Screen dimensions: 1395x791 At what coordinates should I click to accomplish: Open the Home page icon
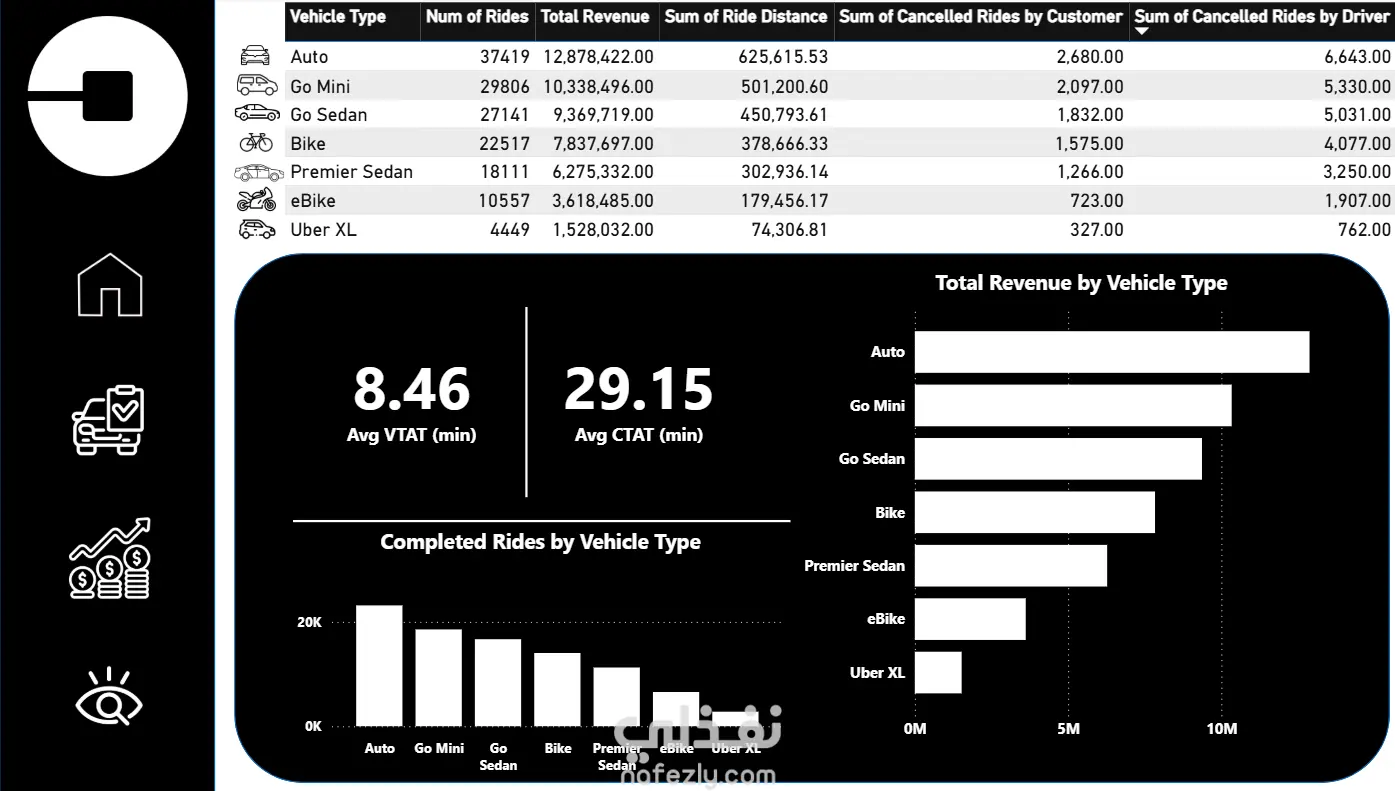click(110, 285)
